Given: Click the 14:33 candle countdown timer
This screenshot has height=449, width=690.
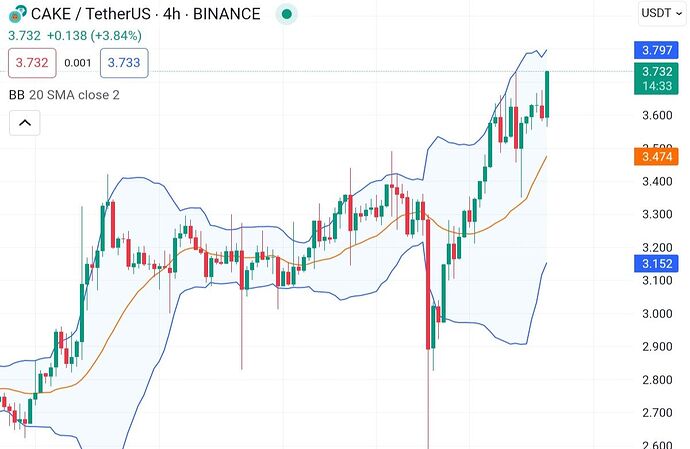Looking at the screenshot, I should [657, 87].
